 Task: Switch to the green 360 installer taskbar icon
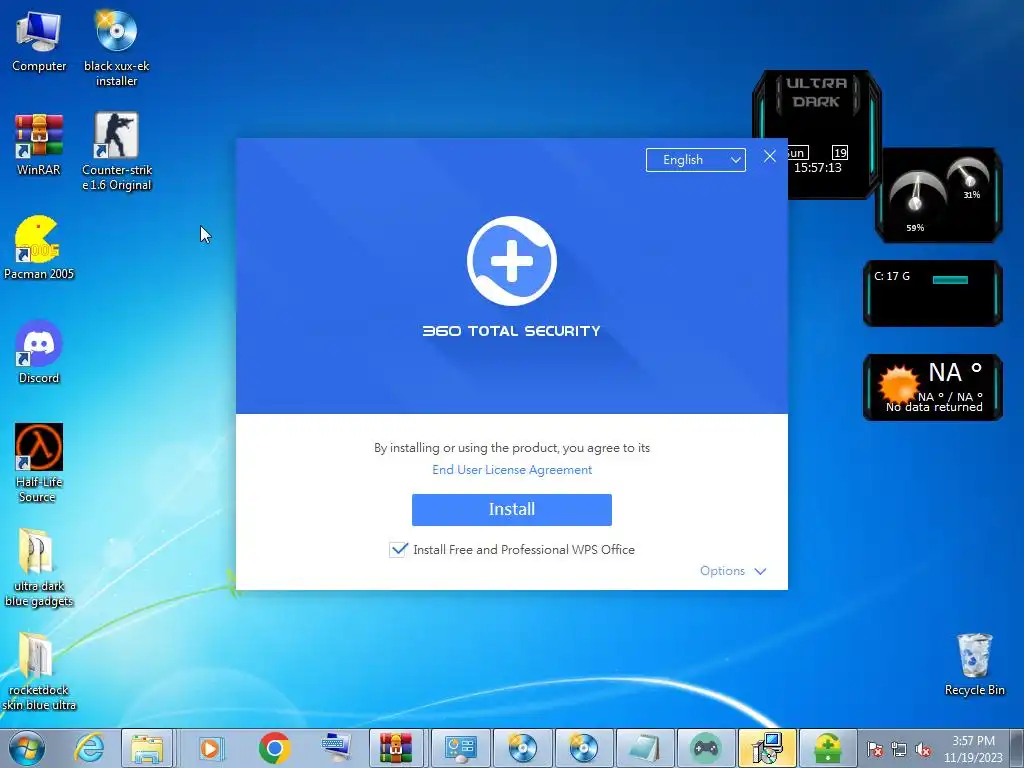point(827,748)
